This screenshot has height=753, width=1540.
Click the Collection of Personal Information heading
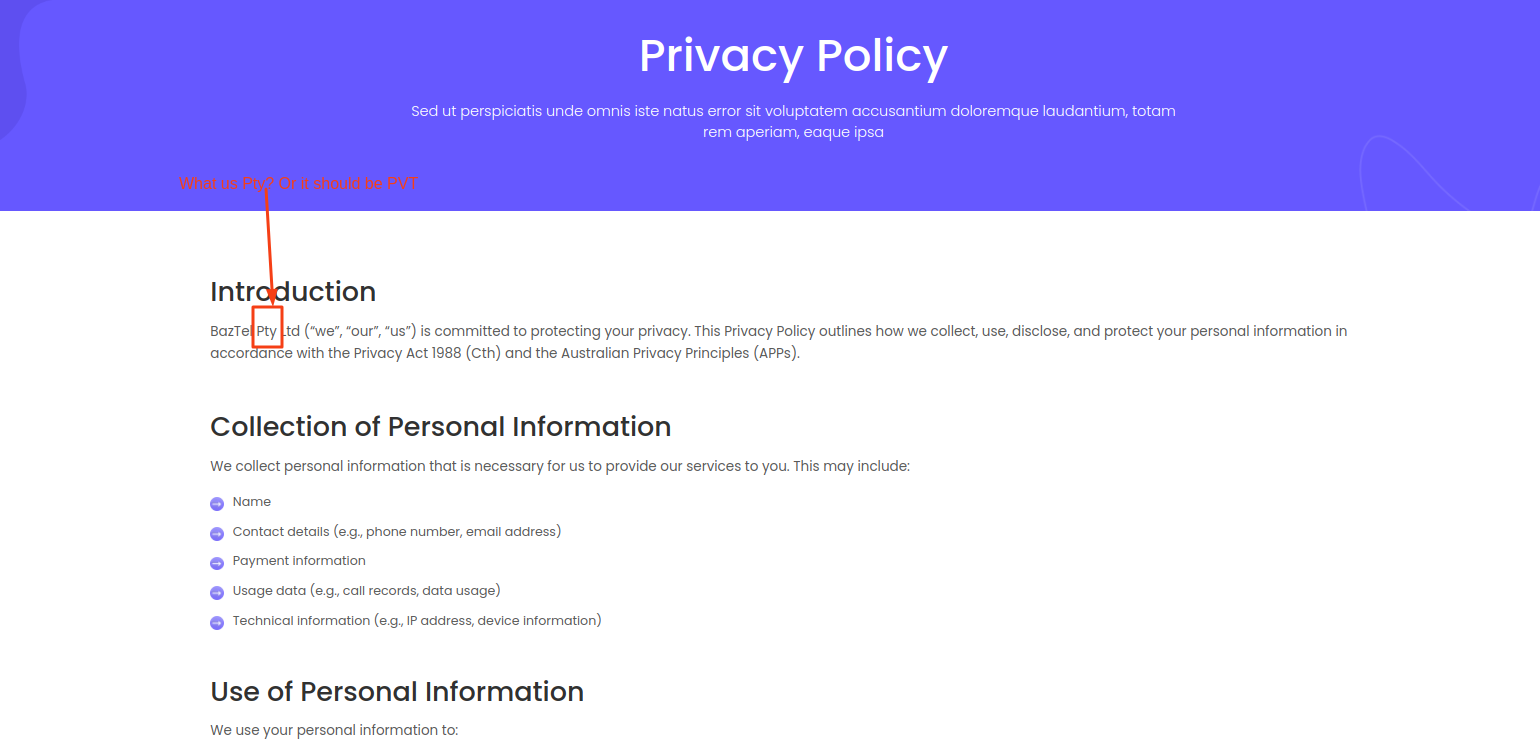(440, 426)
